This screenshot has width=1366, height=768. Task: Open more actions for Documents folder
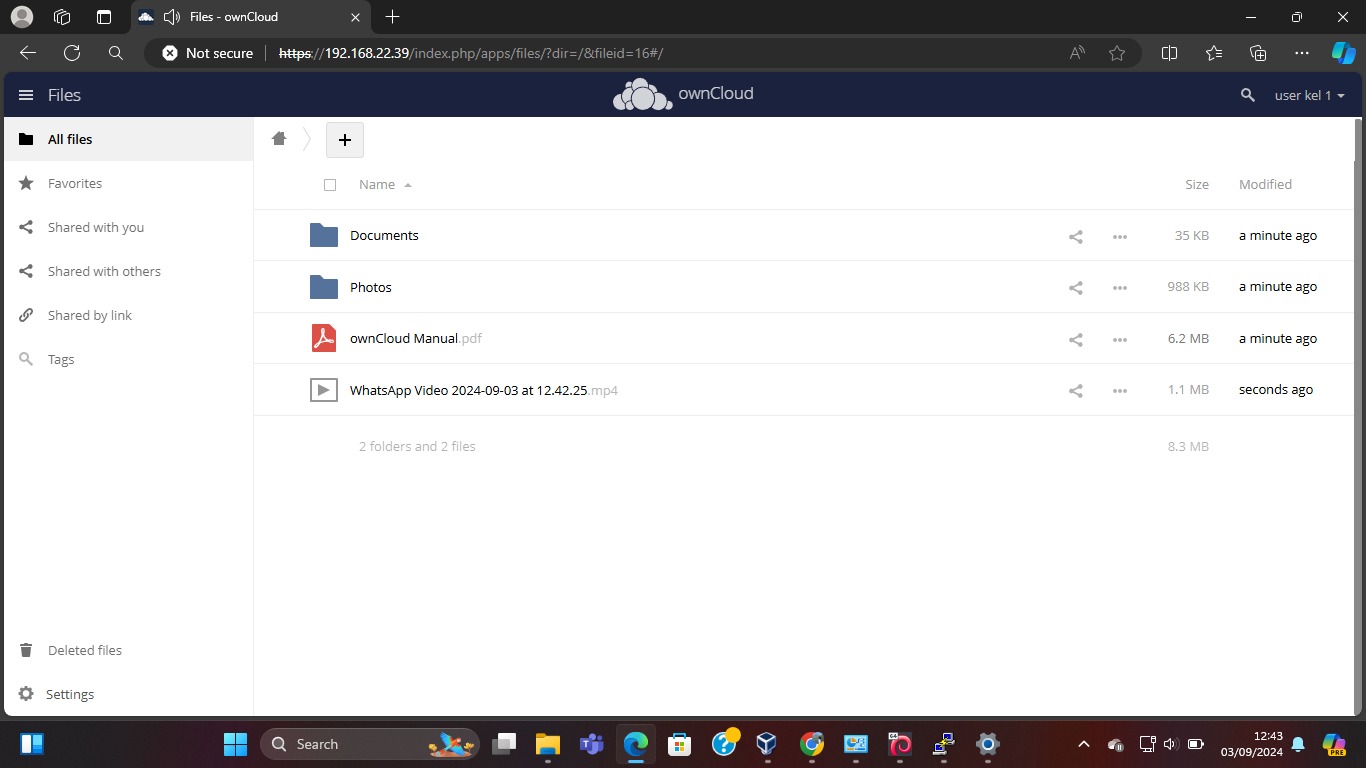(1120, 236)
